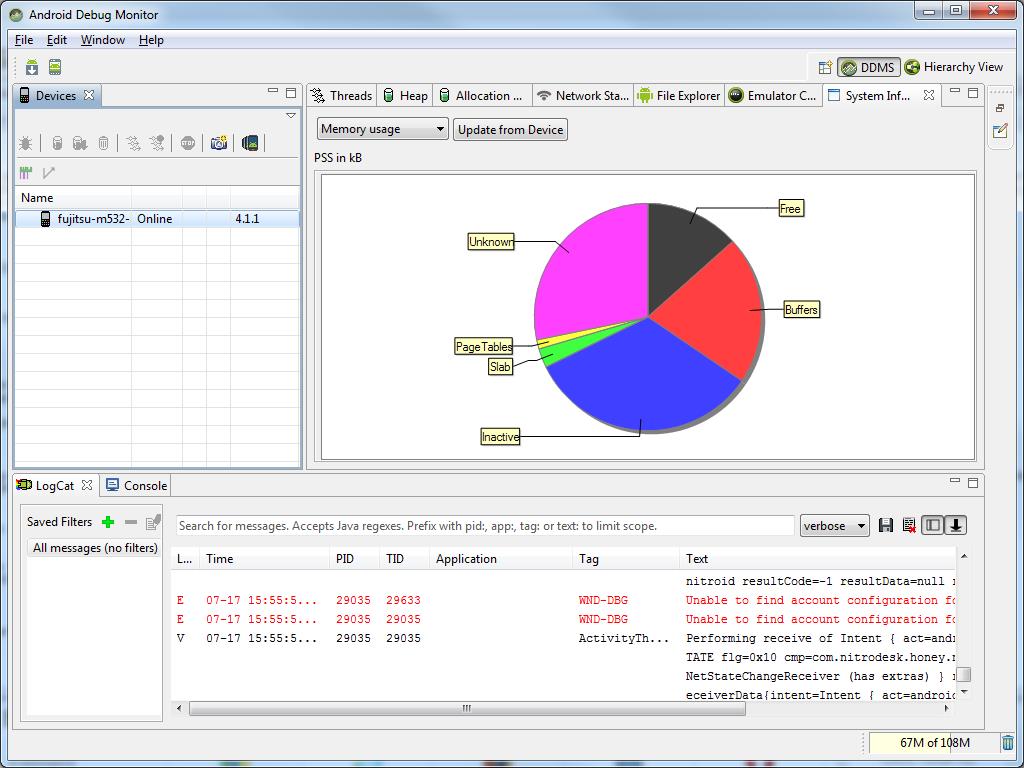Click the Dump HPROF file icon
Viewport: 1024px width, 768px height.
80,143
